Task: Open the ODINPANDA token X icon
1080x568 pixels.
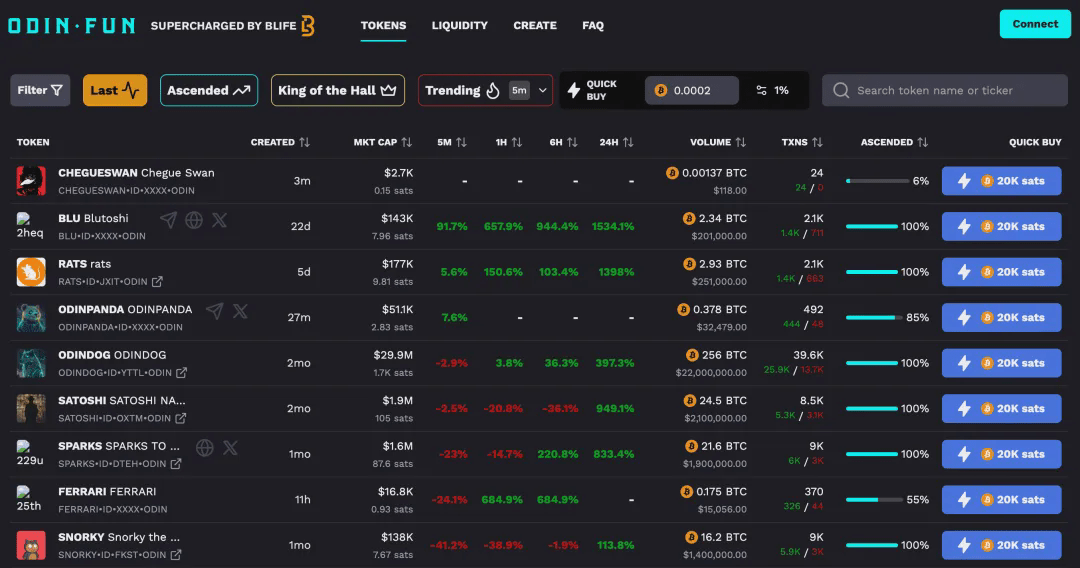Action: [240, 311]
